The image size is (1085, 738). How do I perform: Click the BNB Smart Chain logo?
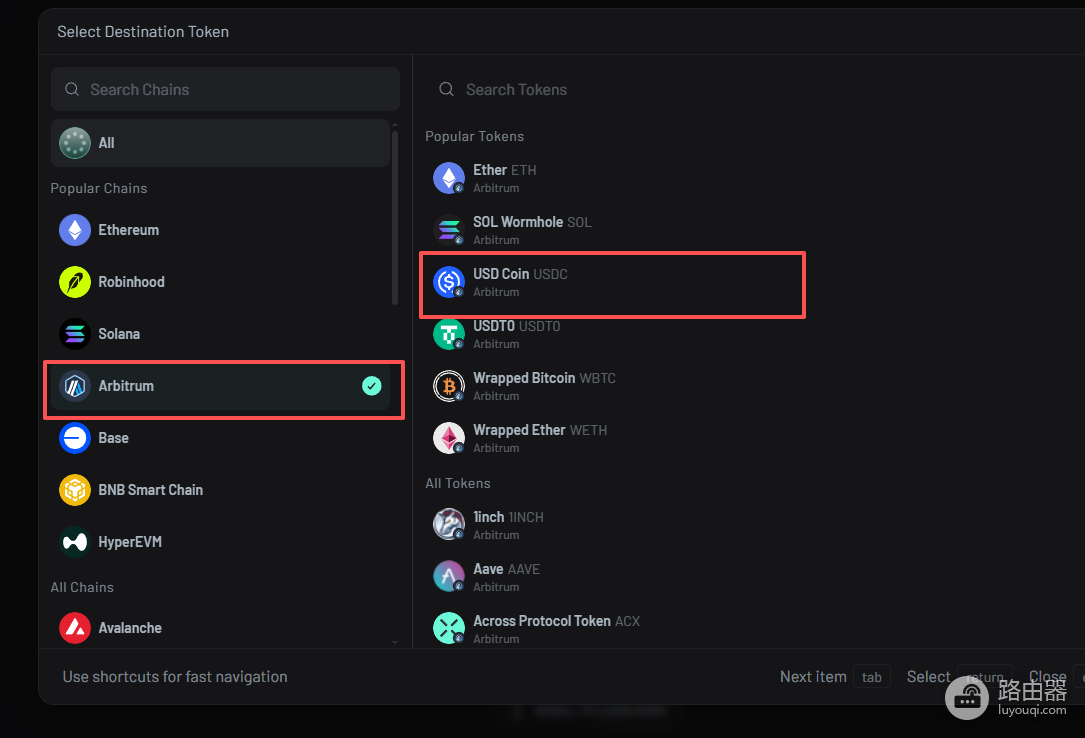coord(75,490)
